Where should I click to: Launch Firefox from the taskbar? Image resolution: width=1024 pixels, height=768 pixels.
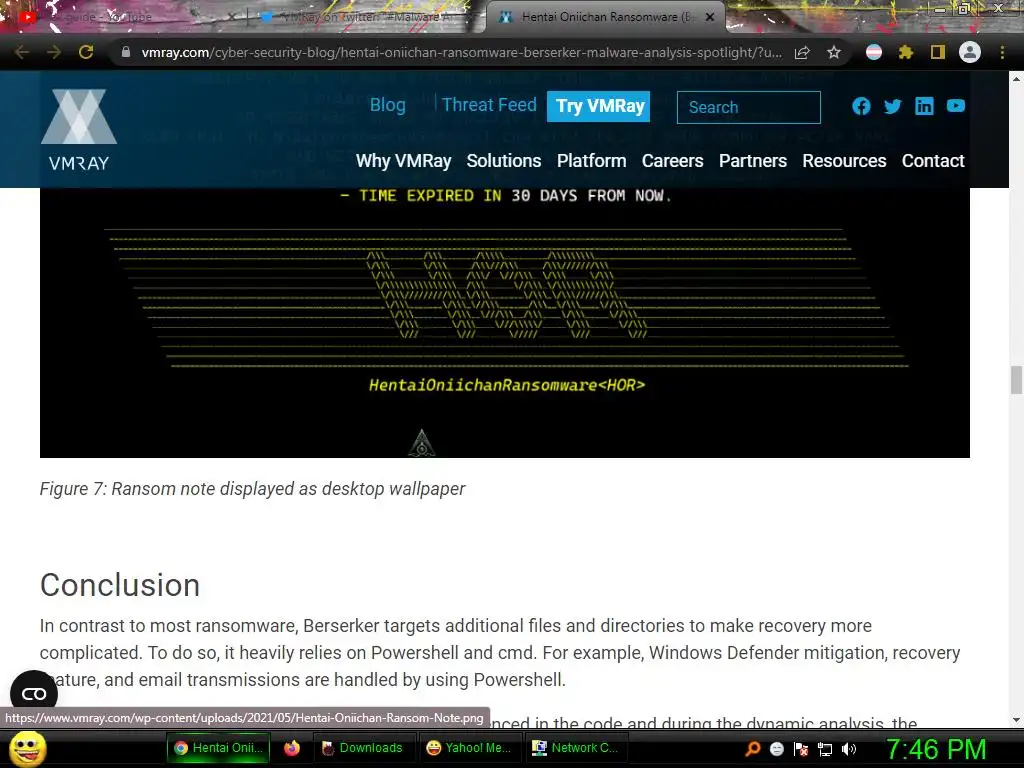pyautogui.click(x=291, y=748)
